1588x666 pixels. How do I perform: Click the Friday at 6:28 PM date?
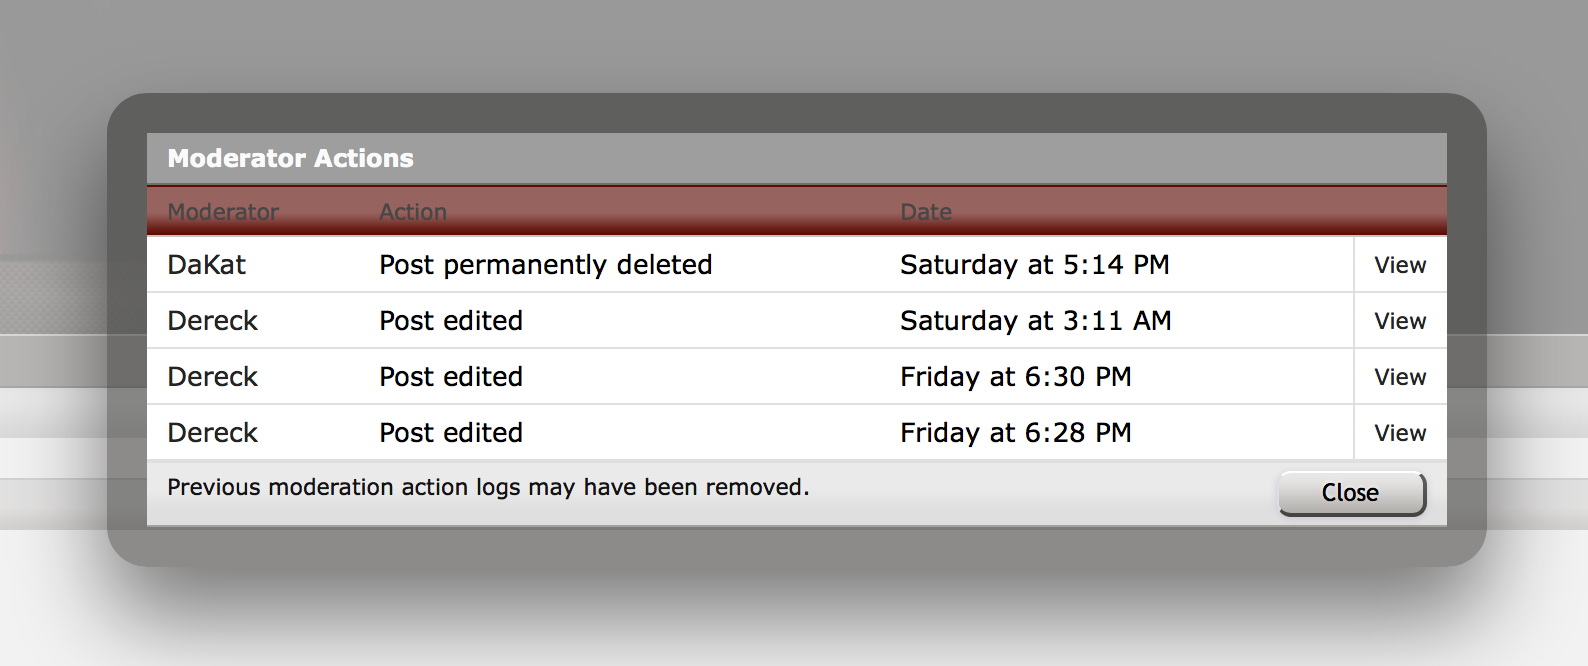[x=1016, y=433]
